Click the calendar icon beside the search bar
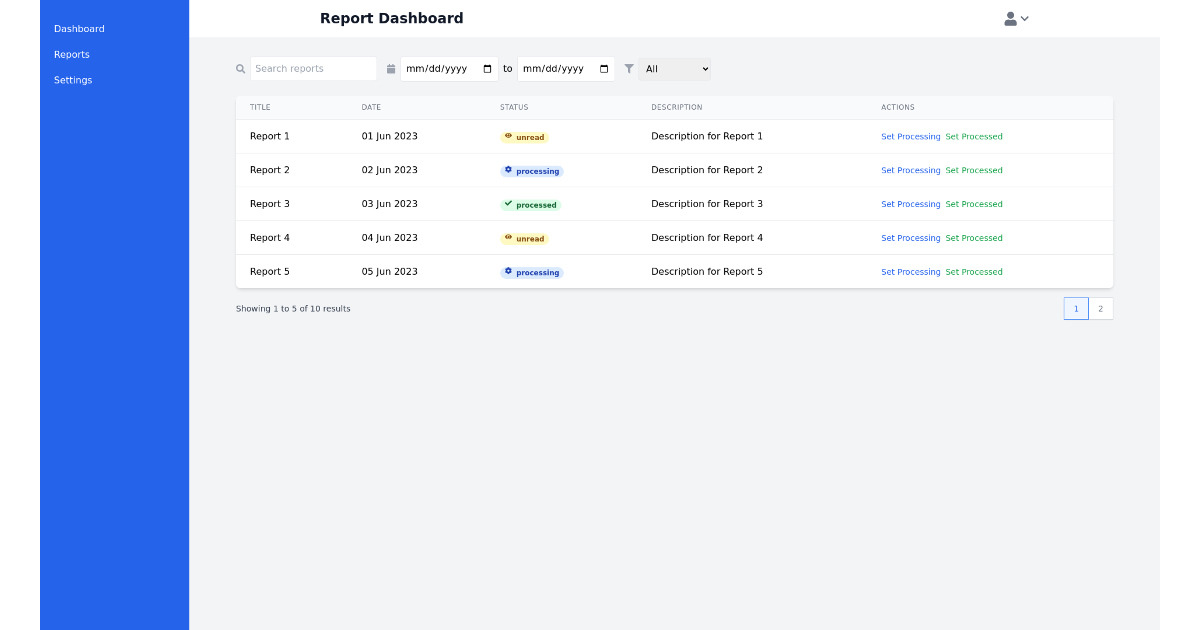The image size is (1200, 630). coord(390,68)
